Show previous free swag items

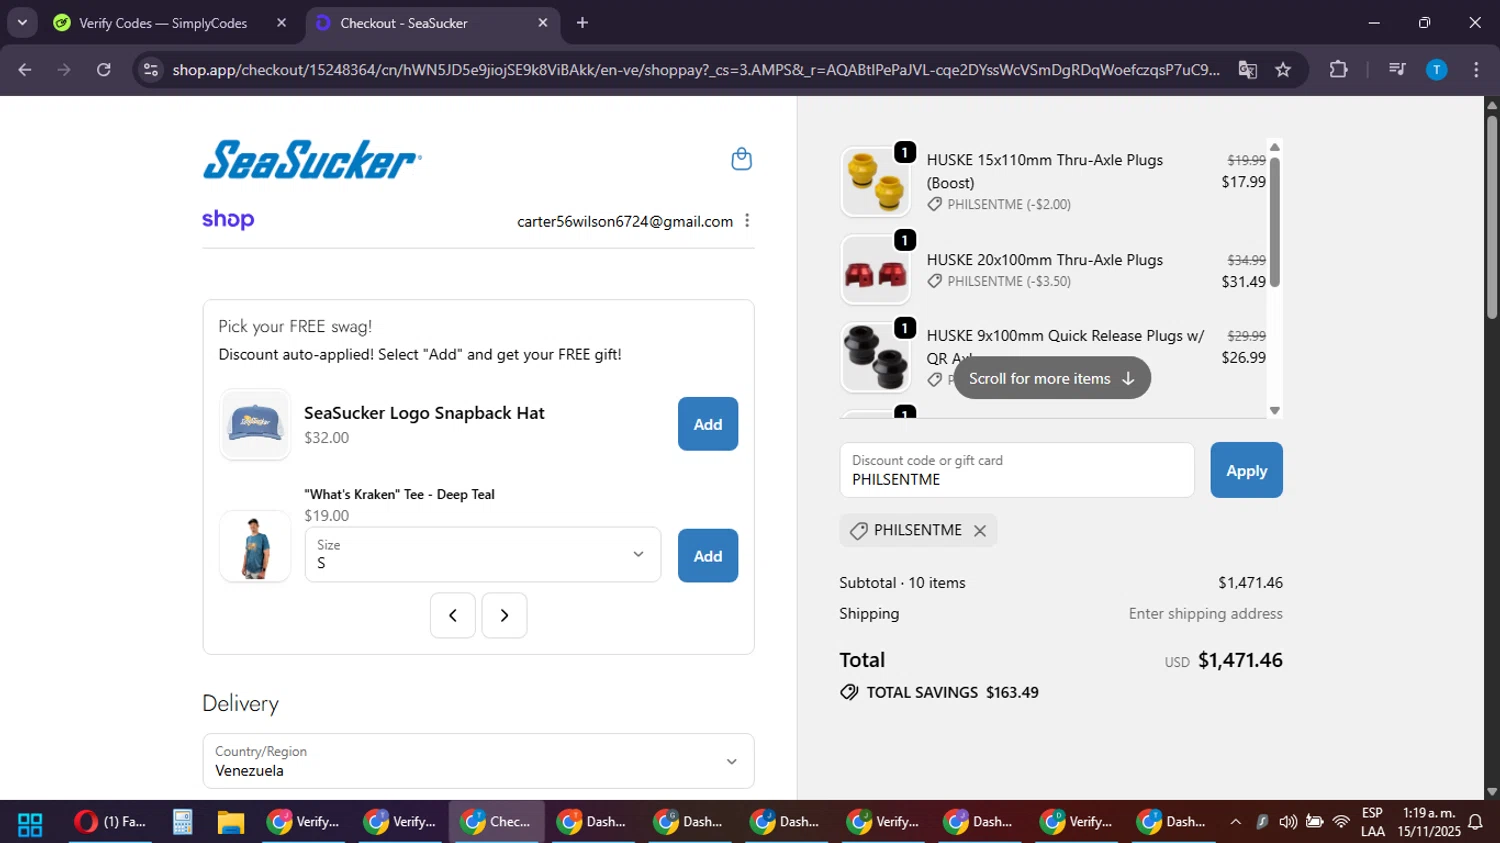click(453, 615)
